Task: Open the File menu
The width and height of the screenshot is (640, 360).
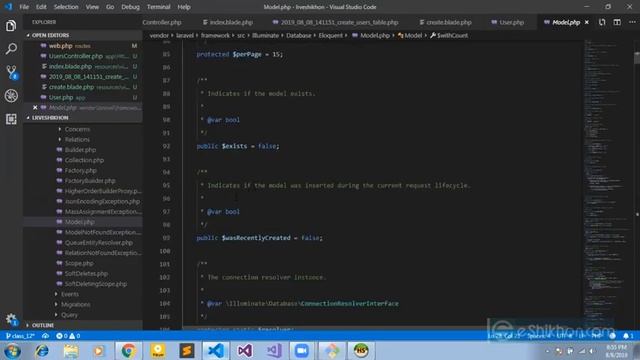Action: click(x=24, y=7)
